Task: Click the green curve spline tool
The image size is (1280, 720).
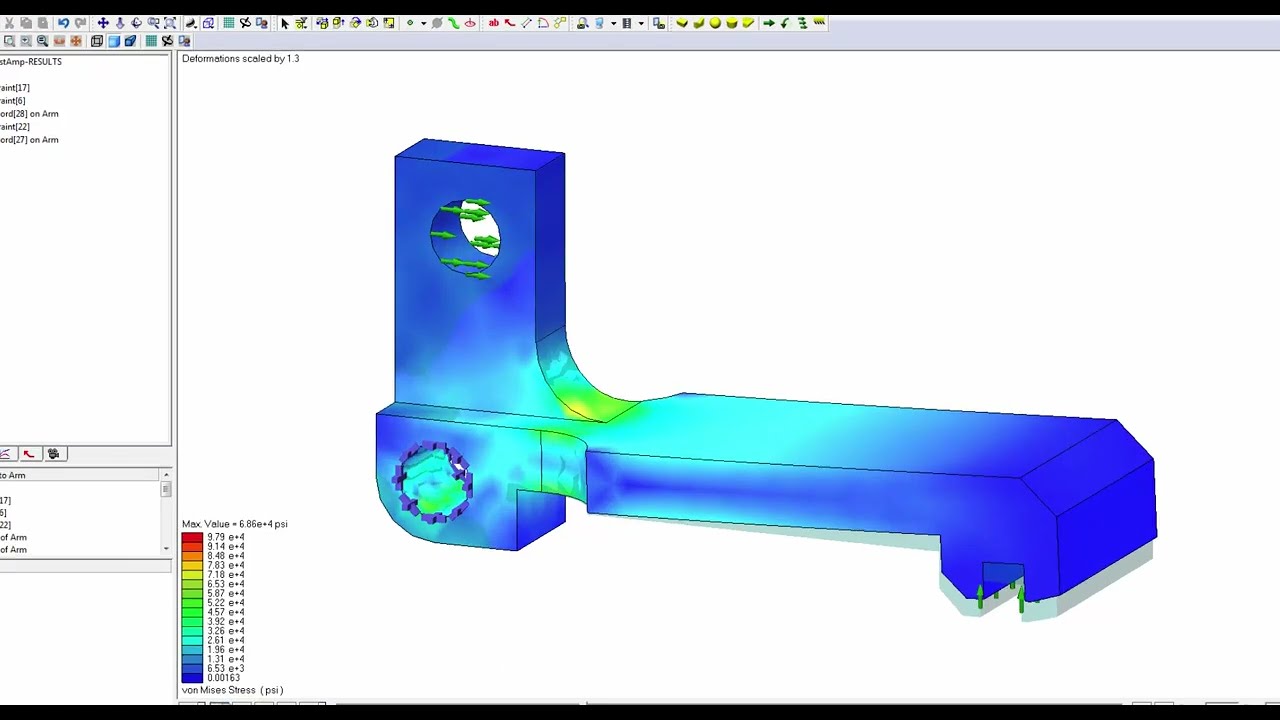Action: (453, 23)
